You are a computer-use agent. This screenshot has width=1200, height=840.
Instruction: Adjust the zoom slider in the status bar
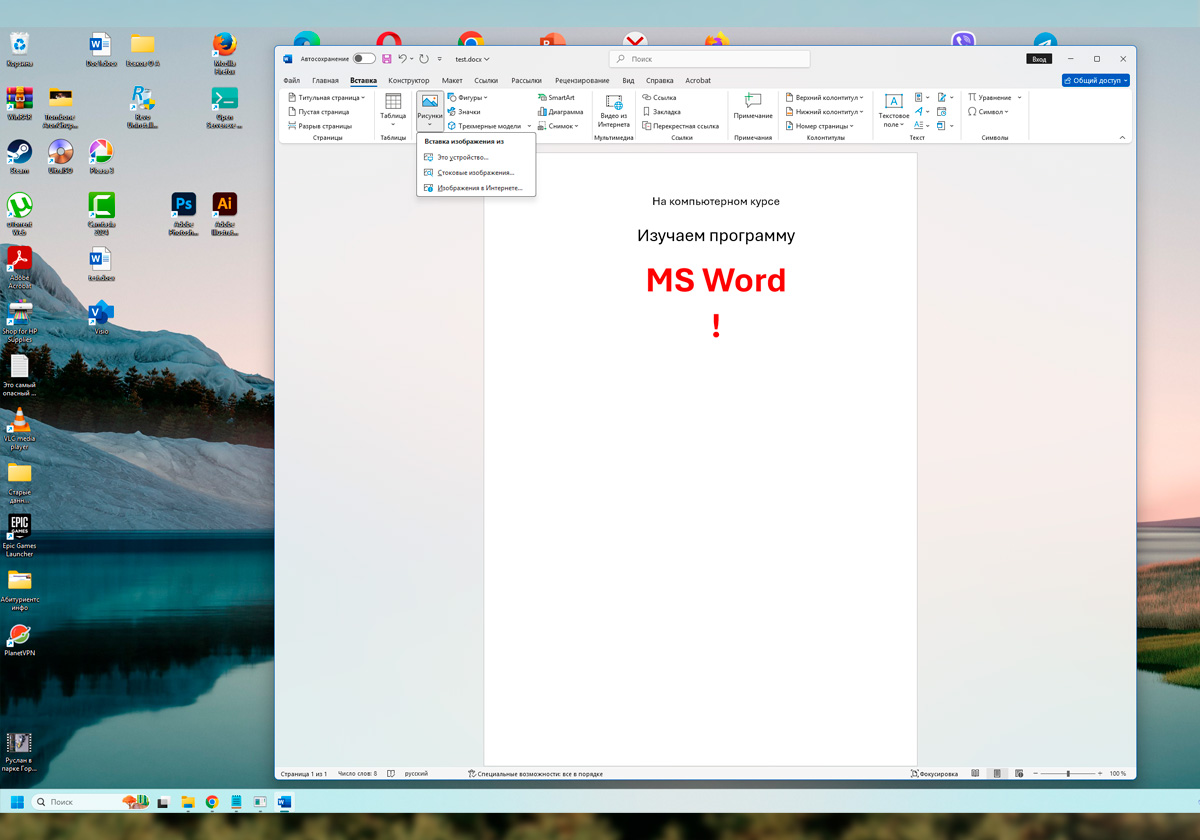coord(1068,774)
